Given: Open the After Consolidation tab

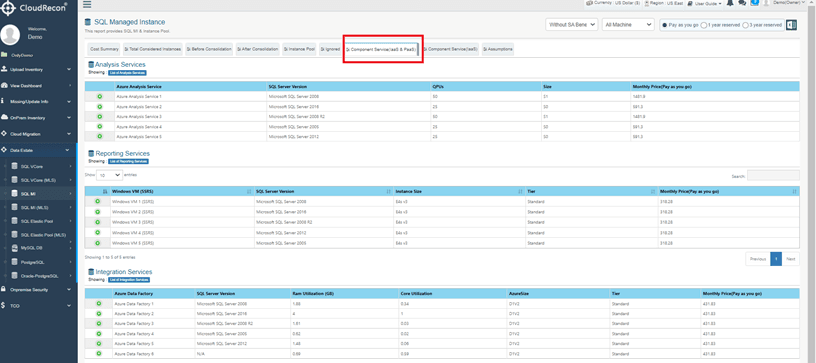Looking at the screenshot, I should [258, 49].
